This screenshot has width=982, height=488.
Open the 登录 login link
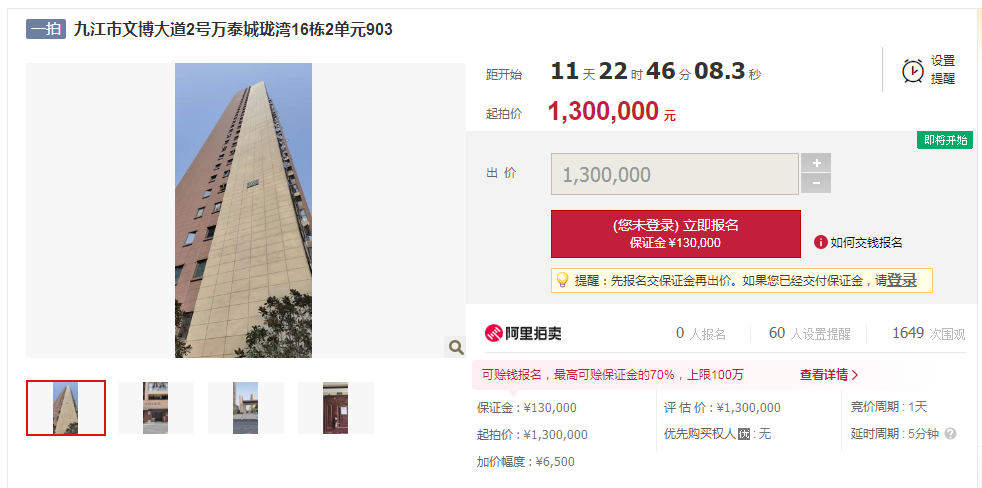(902, 281)
